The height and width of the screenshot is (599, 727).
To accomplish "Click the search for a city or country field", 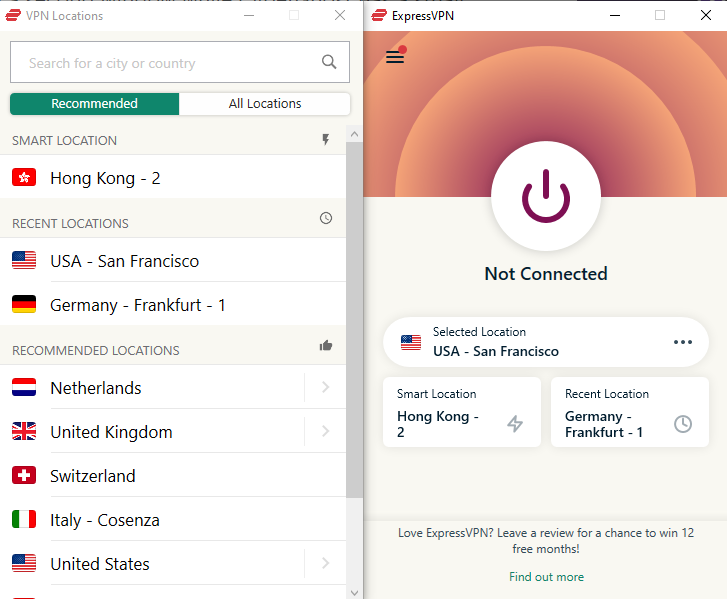I will click(x=180, y=62).
